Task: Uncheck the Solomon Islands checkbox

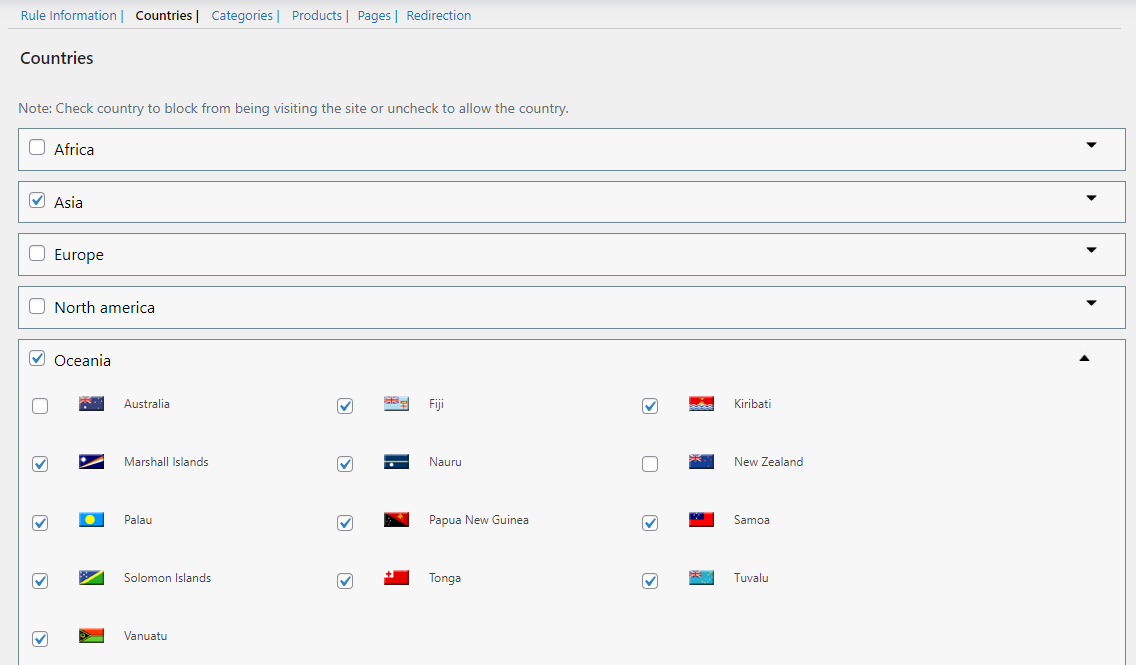Action: [40, 580]
